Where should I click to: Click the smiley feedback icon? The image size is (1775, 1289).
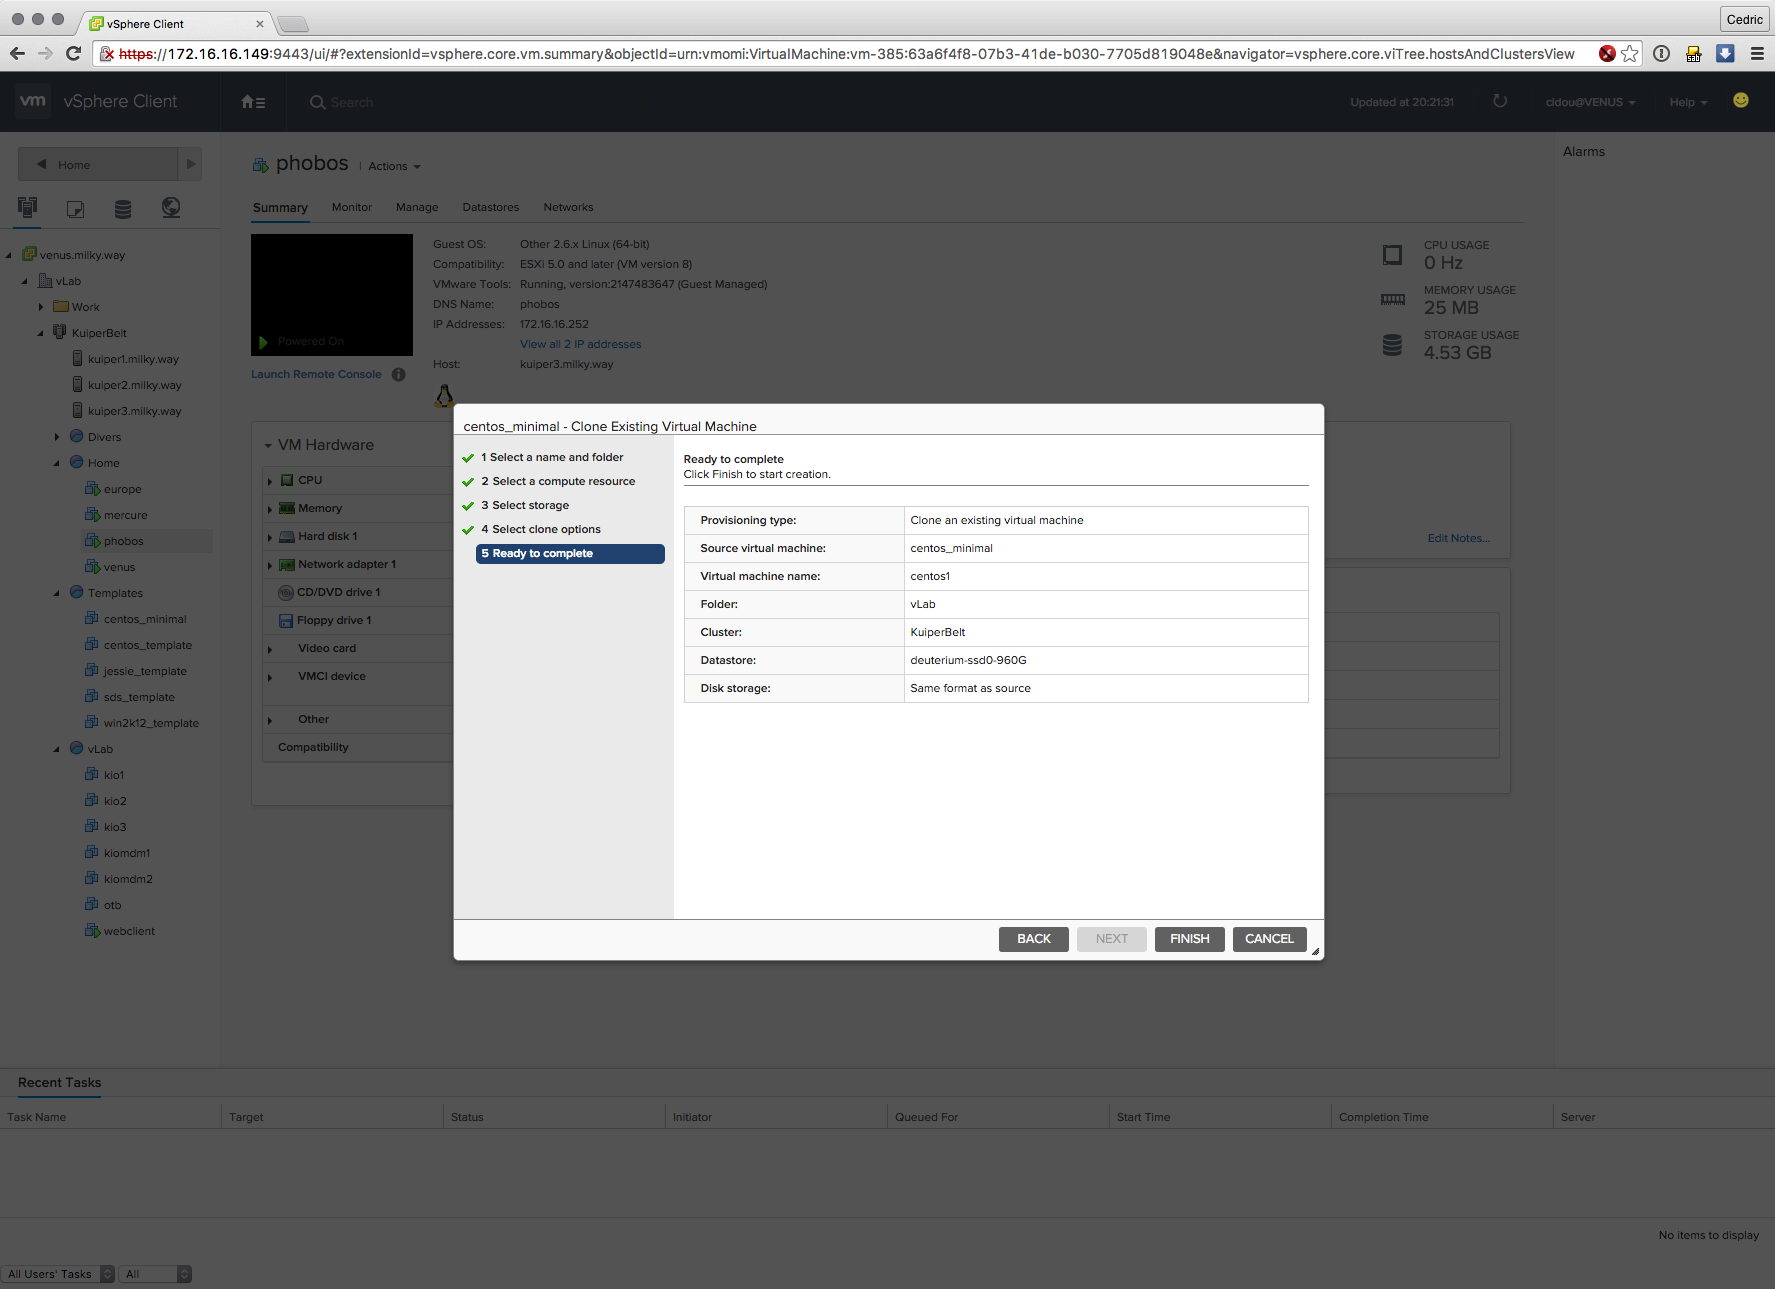point(1740,100)
